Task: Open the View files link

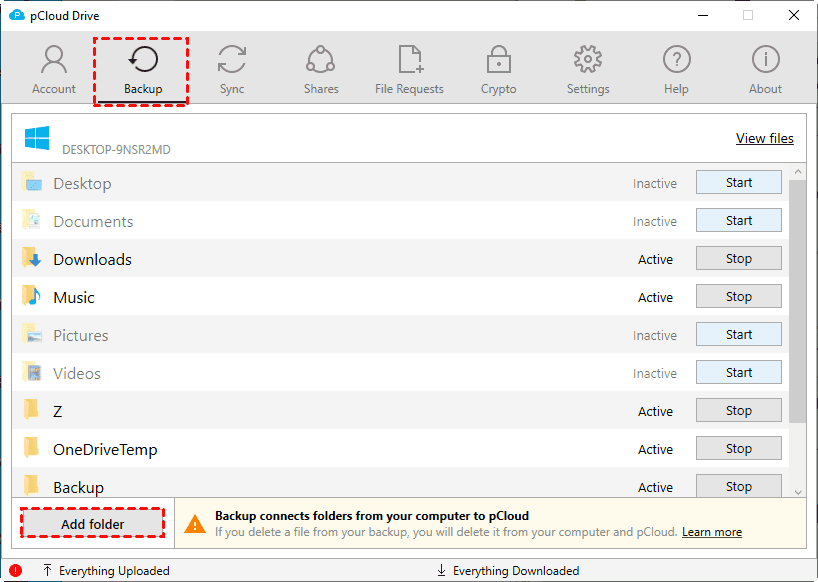Action: coord(765,138)
